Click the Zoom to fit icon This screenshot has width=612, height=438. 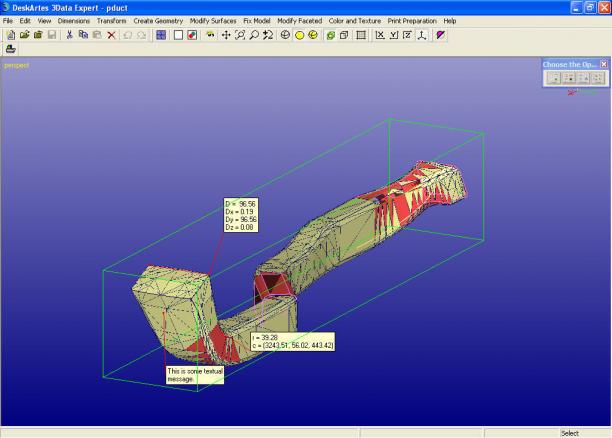[240, 35]
